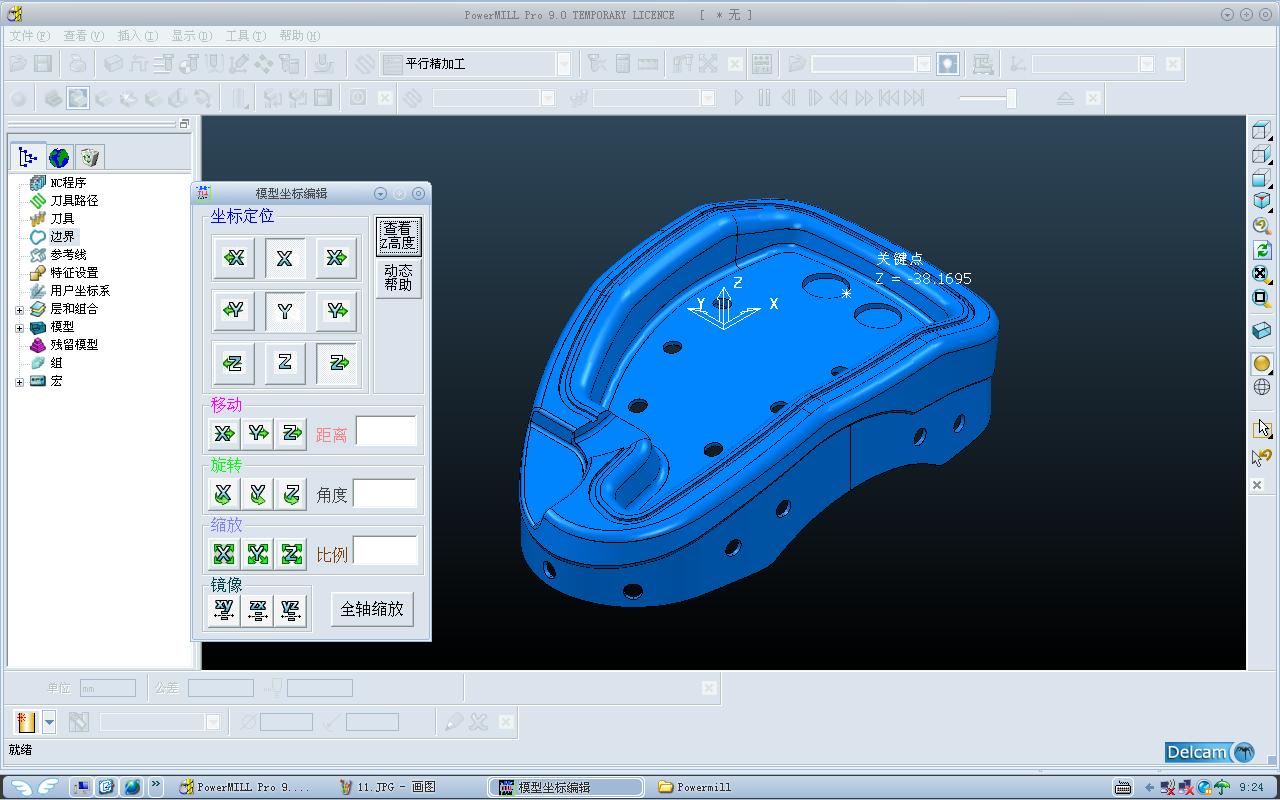
Task: Click the 距离 distance input field
Action: [x=386, y=431]
